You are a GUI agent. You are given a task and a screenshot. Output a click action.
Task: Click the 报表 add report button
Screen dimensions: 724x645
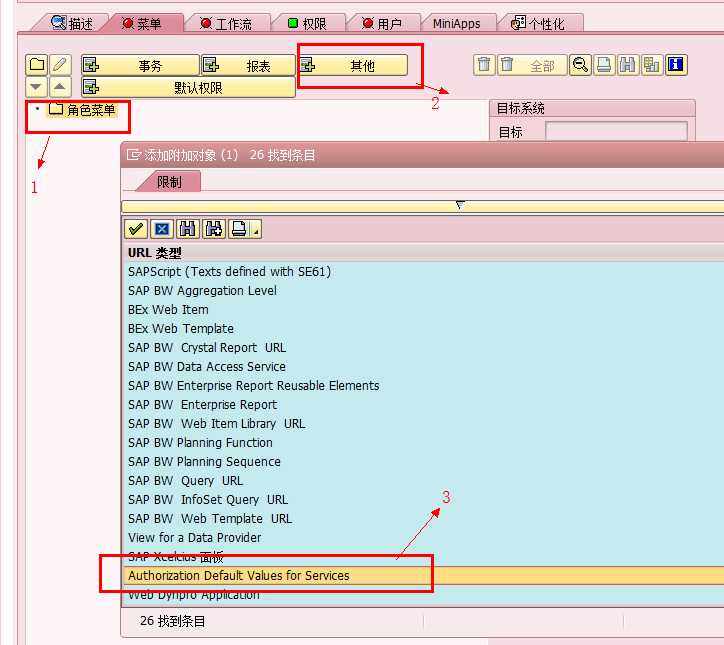pyautogui.click(x=248, y=65)
